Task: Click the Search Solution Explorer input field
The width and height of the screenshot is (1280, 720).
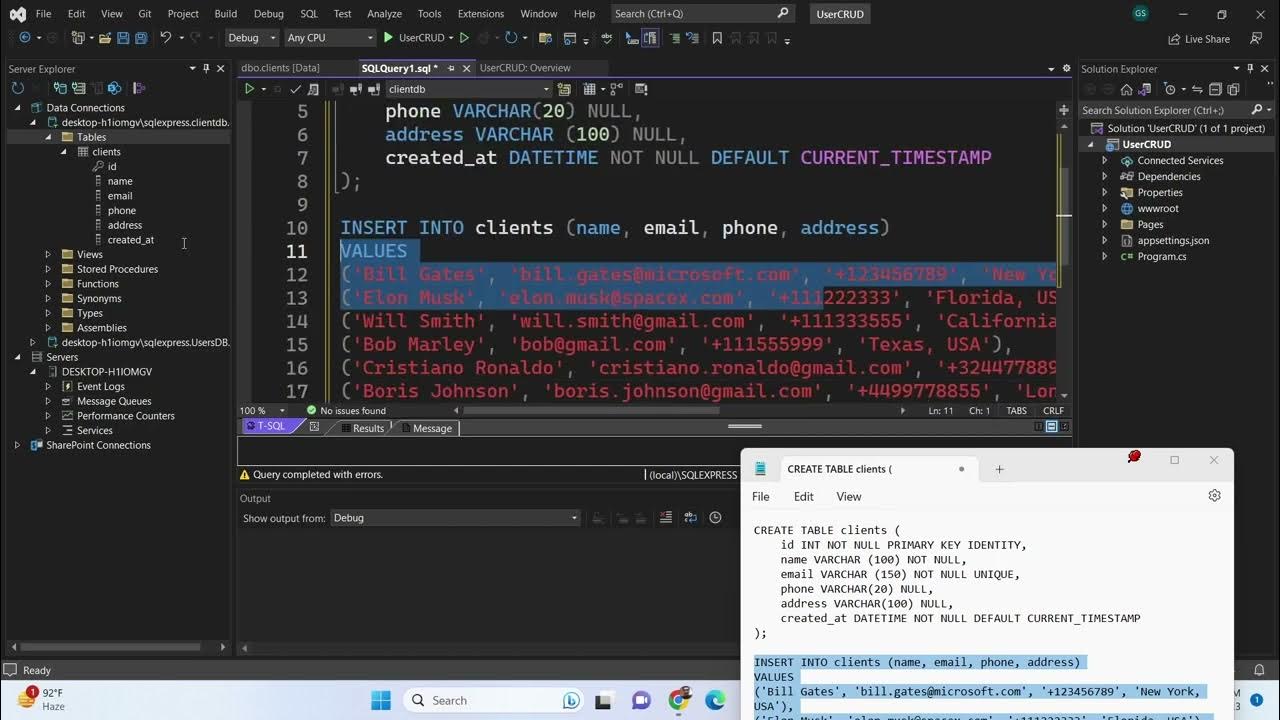Action: (x=1160, y=110)
